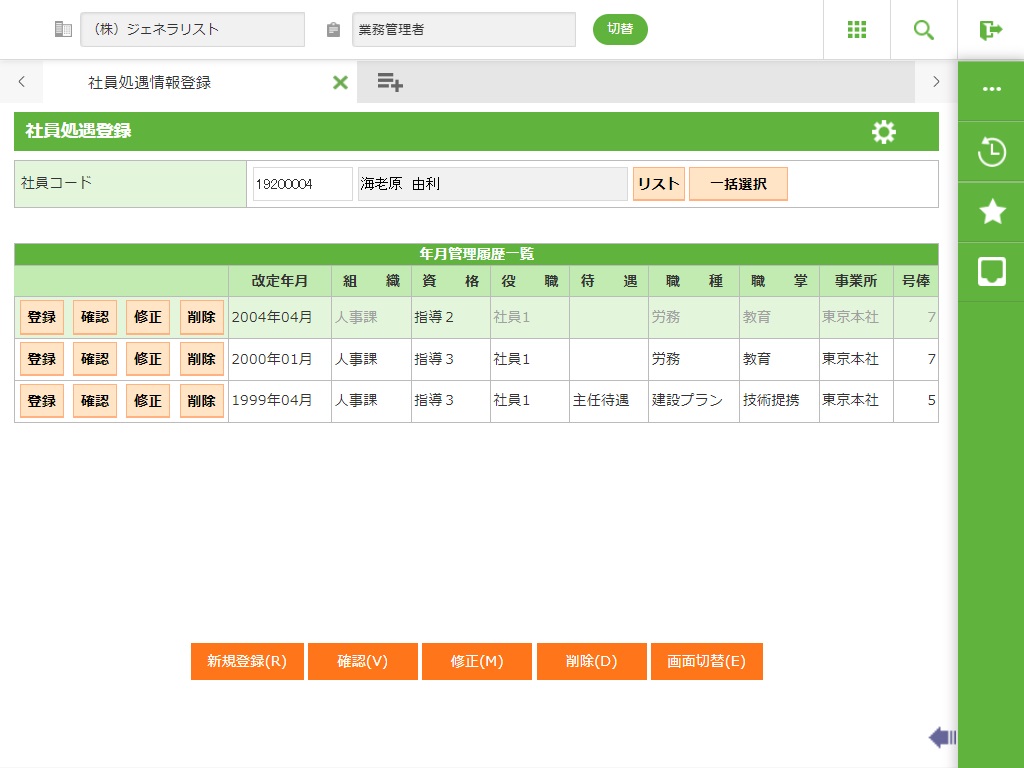Click 修正 in the 2000年01月 row
This screenshot has width=1024, height=768.
tap(148, 359)
